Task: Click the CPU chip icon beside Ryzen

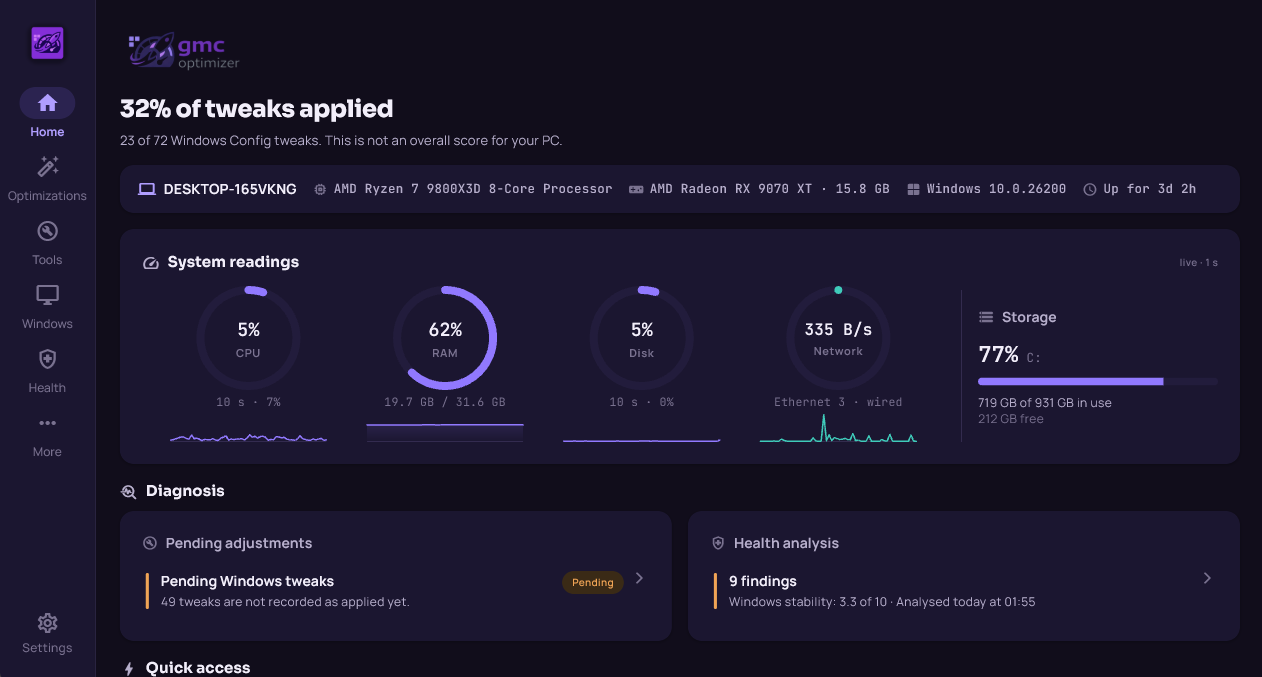Action: [320, 189]
